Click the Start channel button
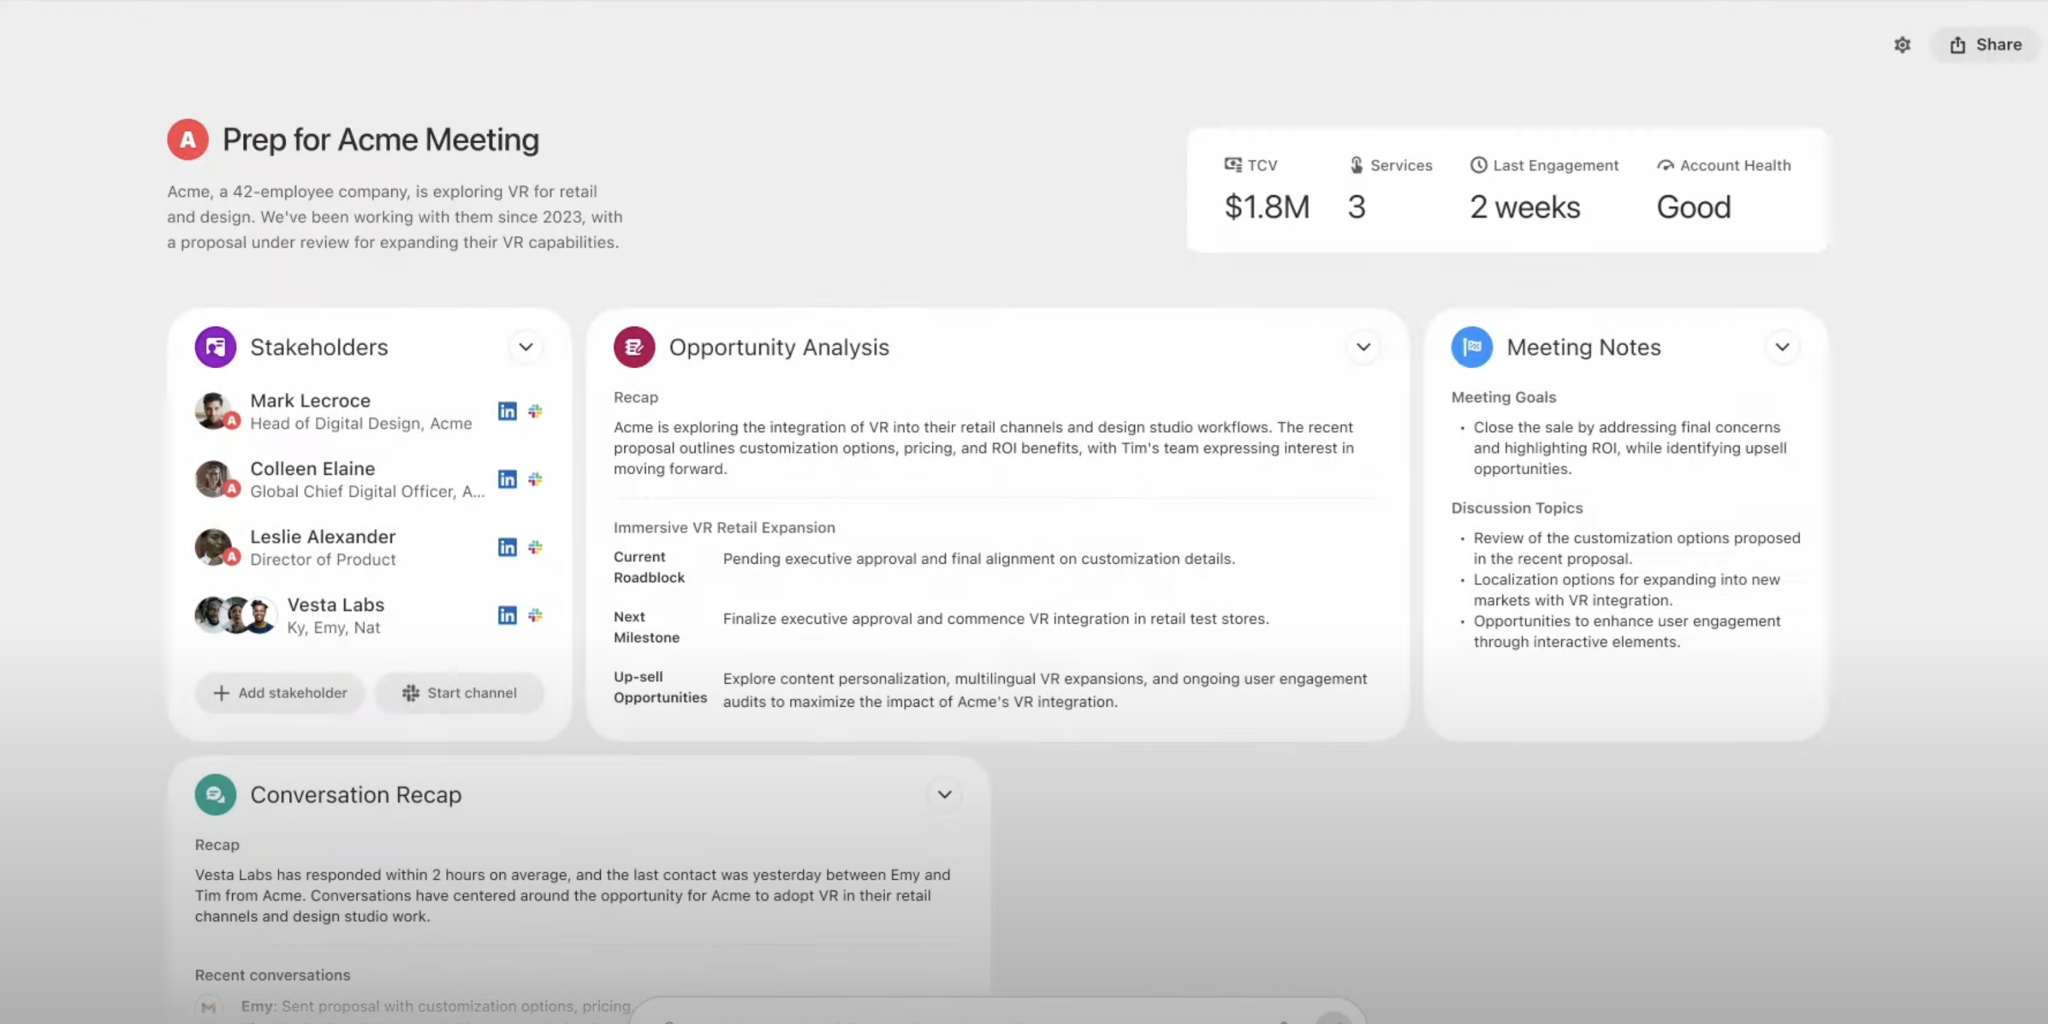The height and width of the screenshot is (1024, 2048). 460,693
